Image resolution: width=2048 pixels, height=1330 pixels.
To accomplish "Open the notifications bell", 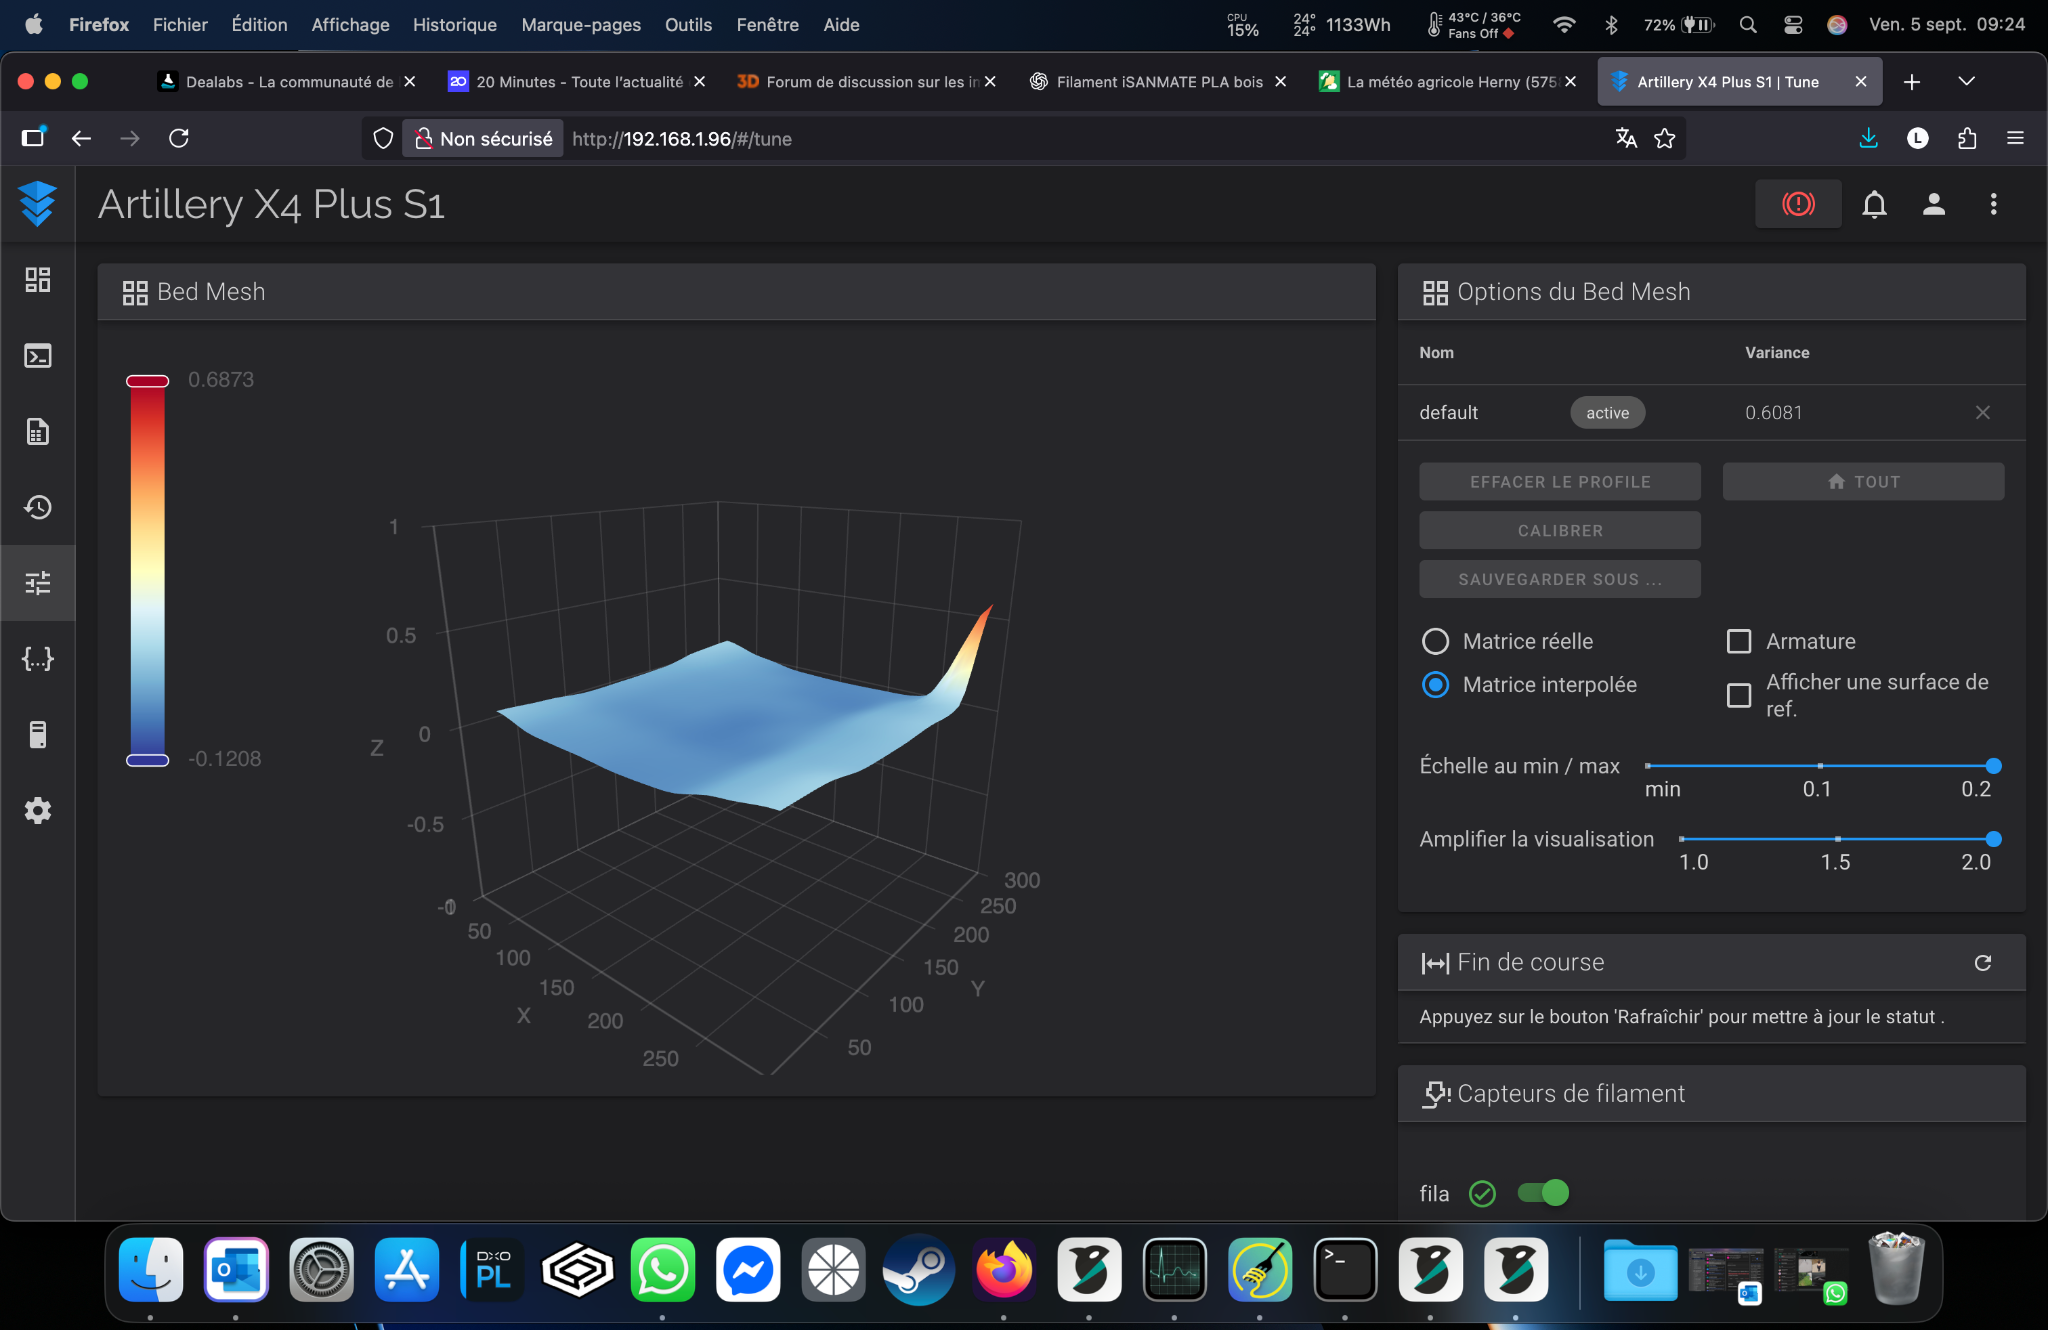I will click(1875, 204).
